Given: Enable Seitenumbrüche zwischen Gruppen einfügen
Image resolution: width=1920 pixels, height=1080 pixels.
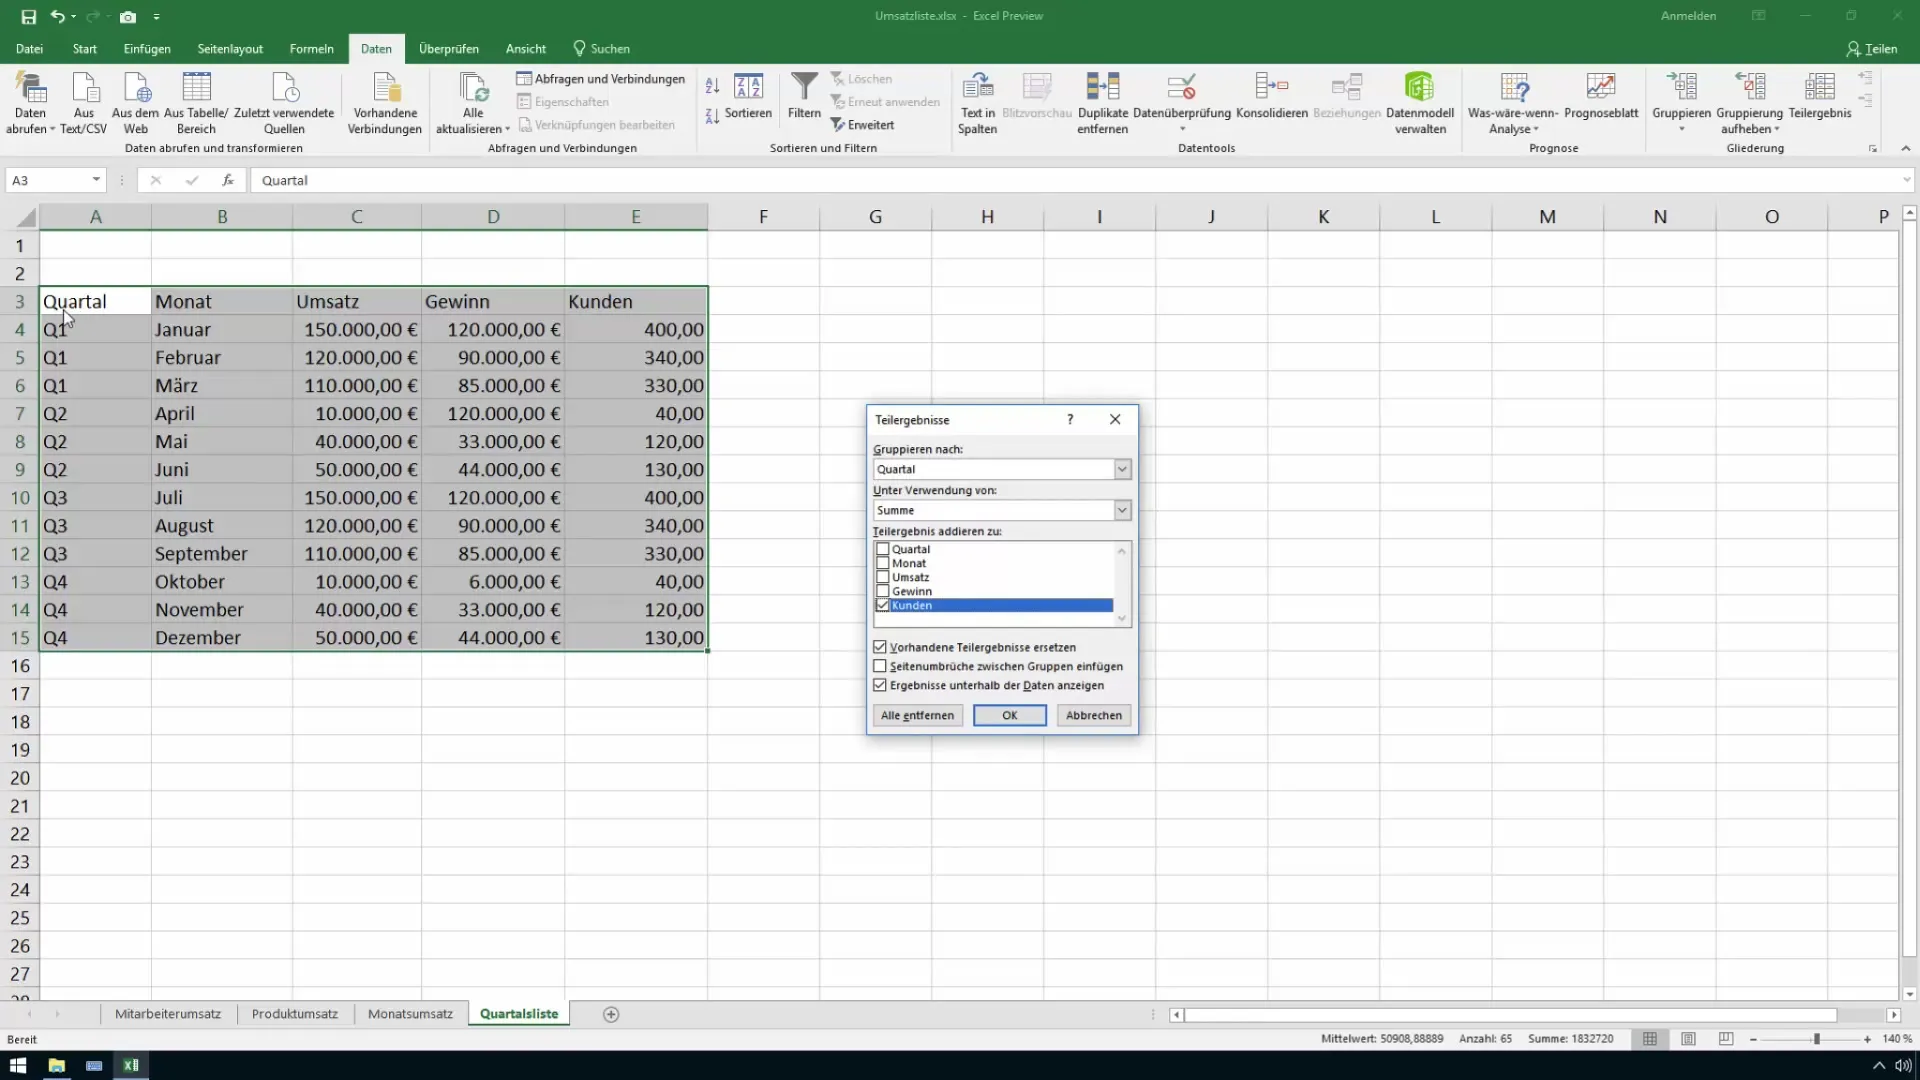Looking at the screenshot, I should (x=880, y=666).
